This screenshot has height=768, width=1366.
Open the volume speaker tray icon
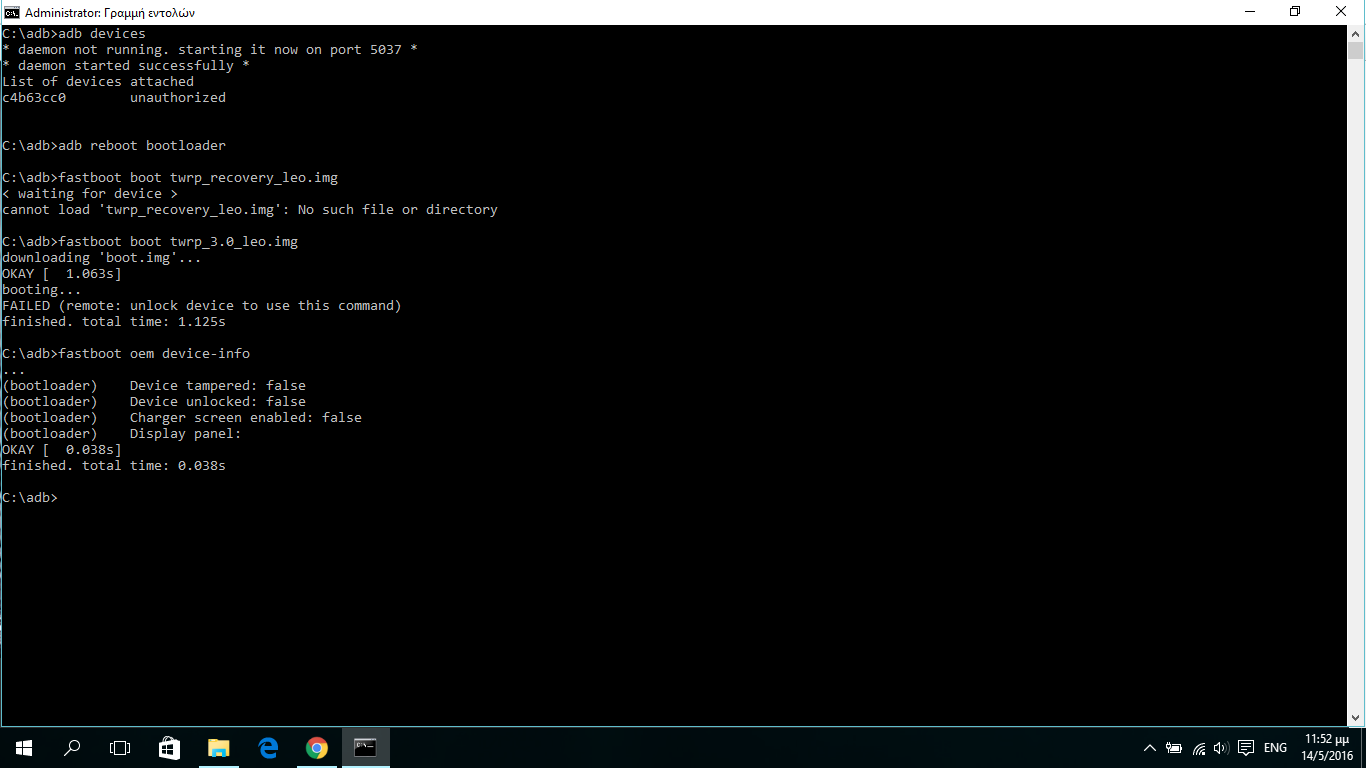click(x=1221, y=748)
